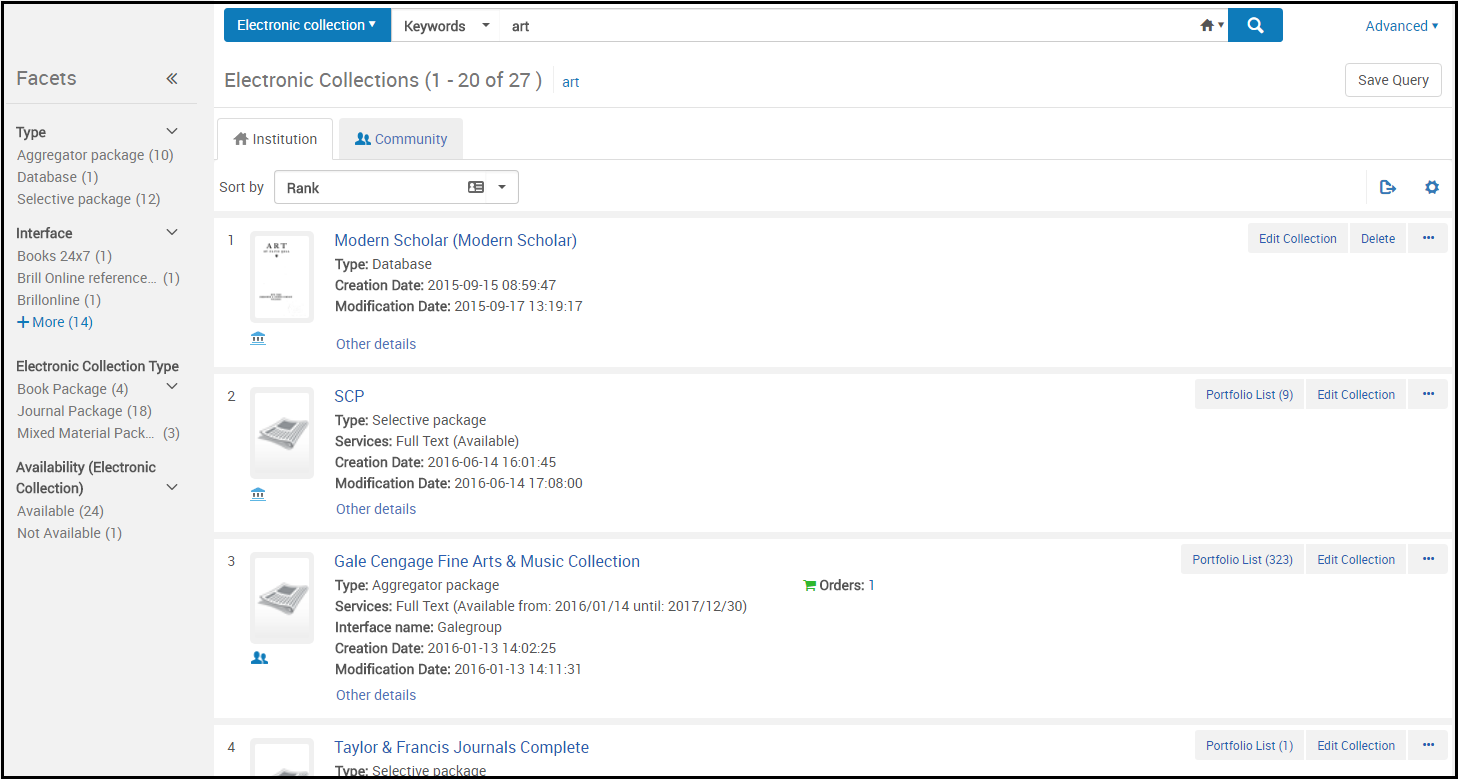Screen dimensions: 1458x779
Task: Collapse the Interface facet section
Action: [172, 233]
